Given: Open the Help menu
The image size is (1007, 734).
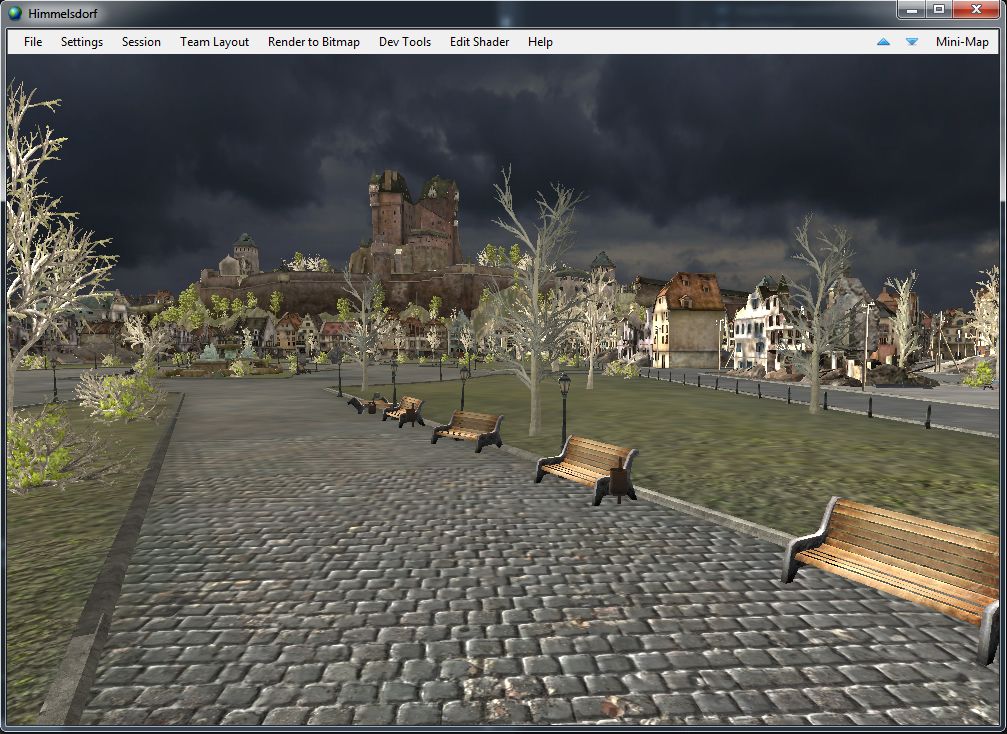Looking at the screenshot, I should (x=540, y=42).
